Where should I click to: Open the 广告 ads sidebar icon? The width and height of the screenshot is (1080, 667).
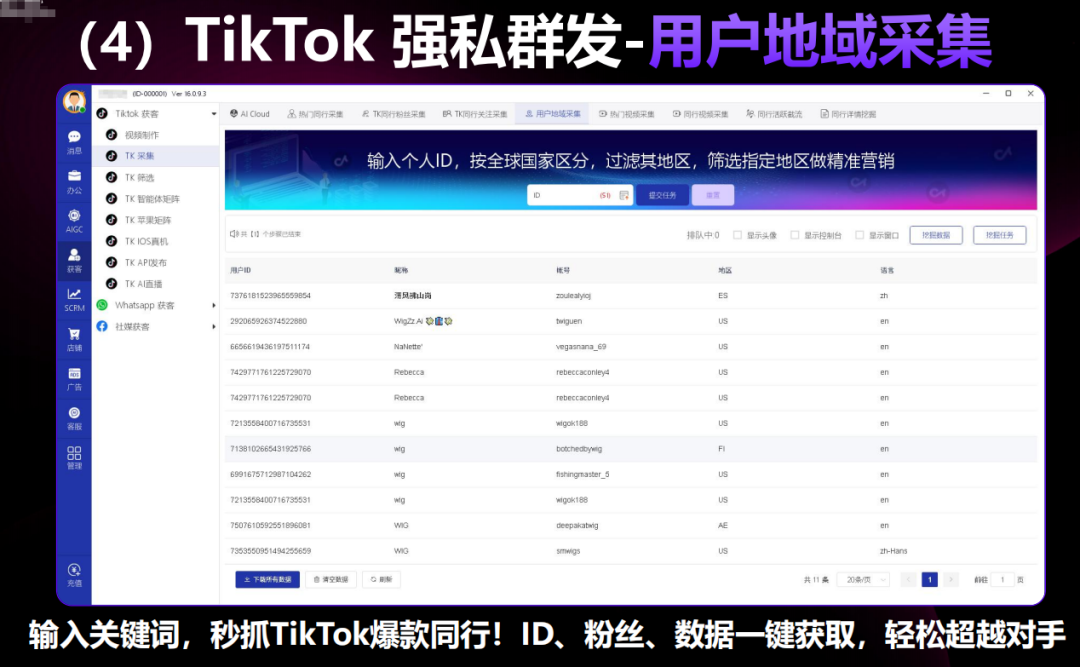point(74,379)
